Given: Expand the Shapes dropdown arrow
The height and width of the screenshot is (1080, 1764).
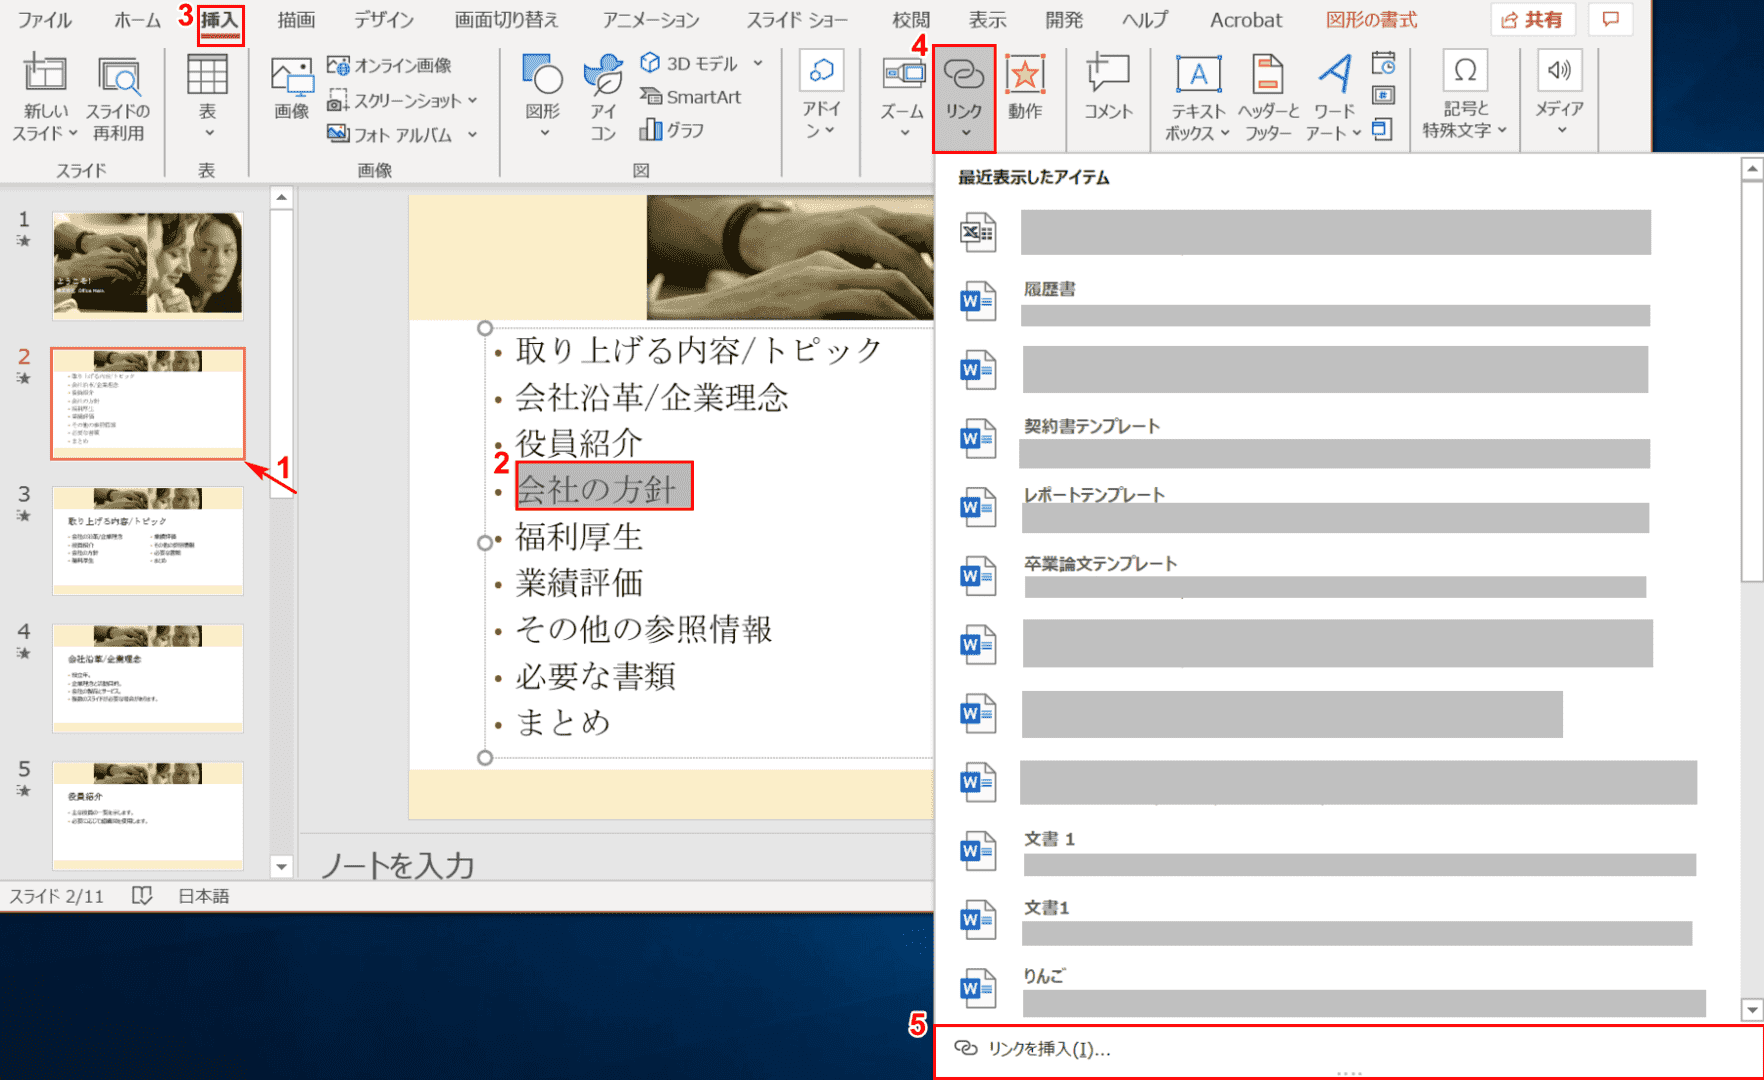Looking at the screenshot, I should click(x=544, y=133).
